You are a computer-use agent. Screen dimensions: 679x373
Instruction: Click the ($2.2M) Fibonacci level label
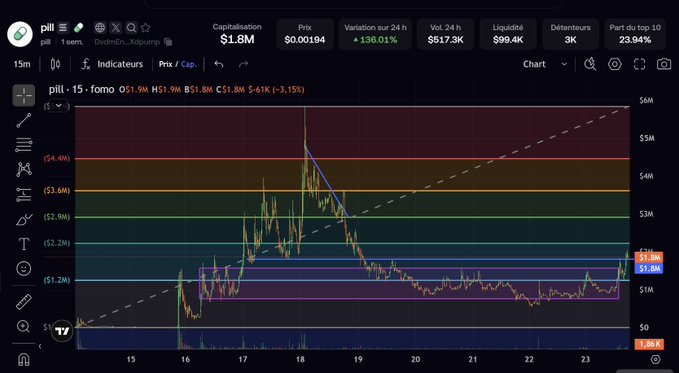pos(57,243)
